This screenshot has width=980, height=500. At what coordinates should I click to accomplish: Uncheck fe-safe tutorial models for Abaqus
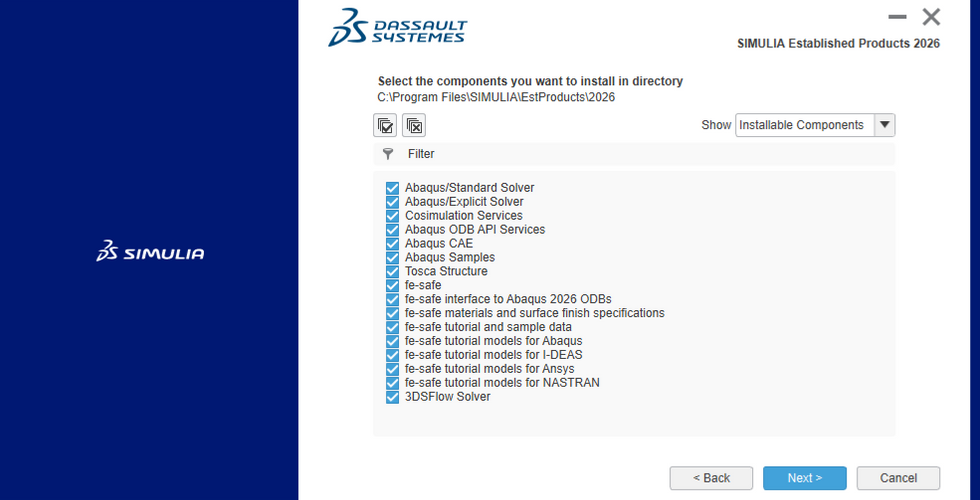pyautogui.click(x=392, y=341)
